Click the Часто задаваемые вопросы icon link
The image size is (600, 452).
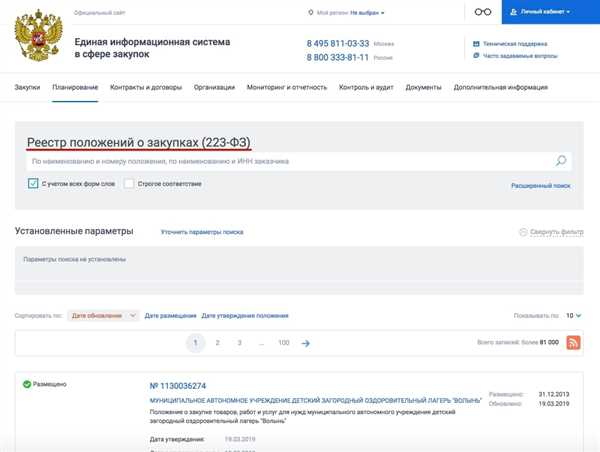474,56
